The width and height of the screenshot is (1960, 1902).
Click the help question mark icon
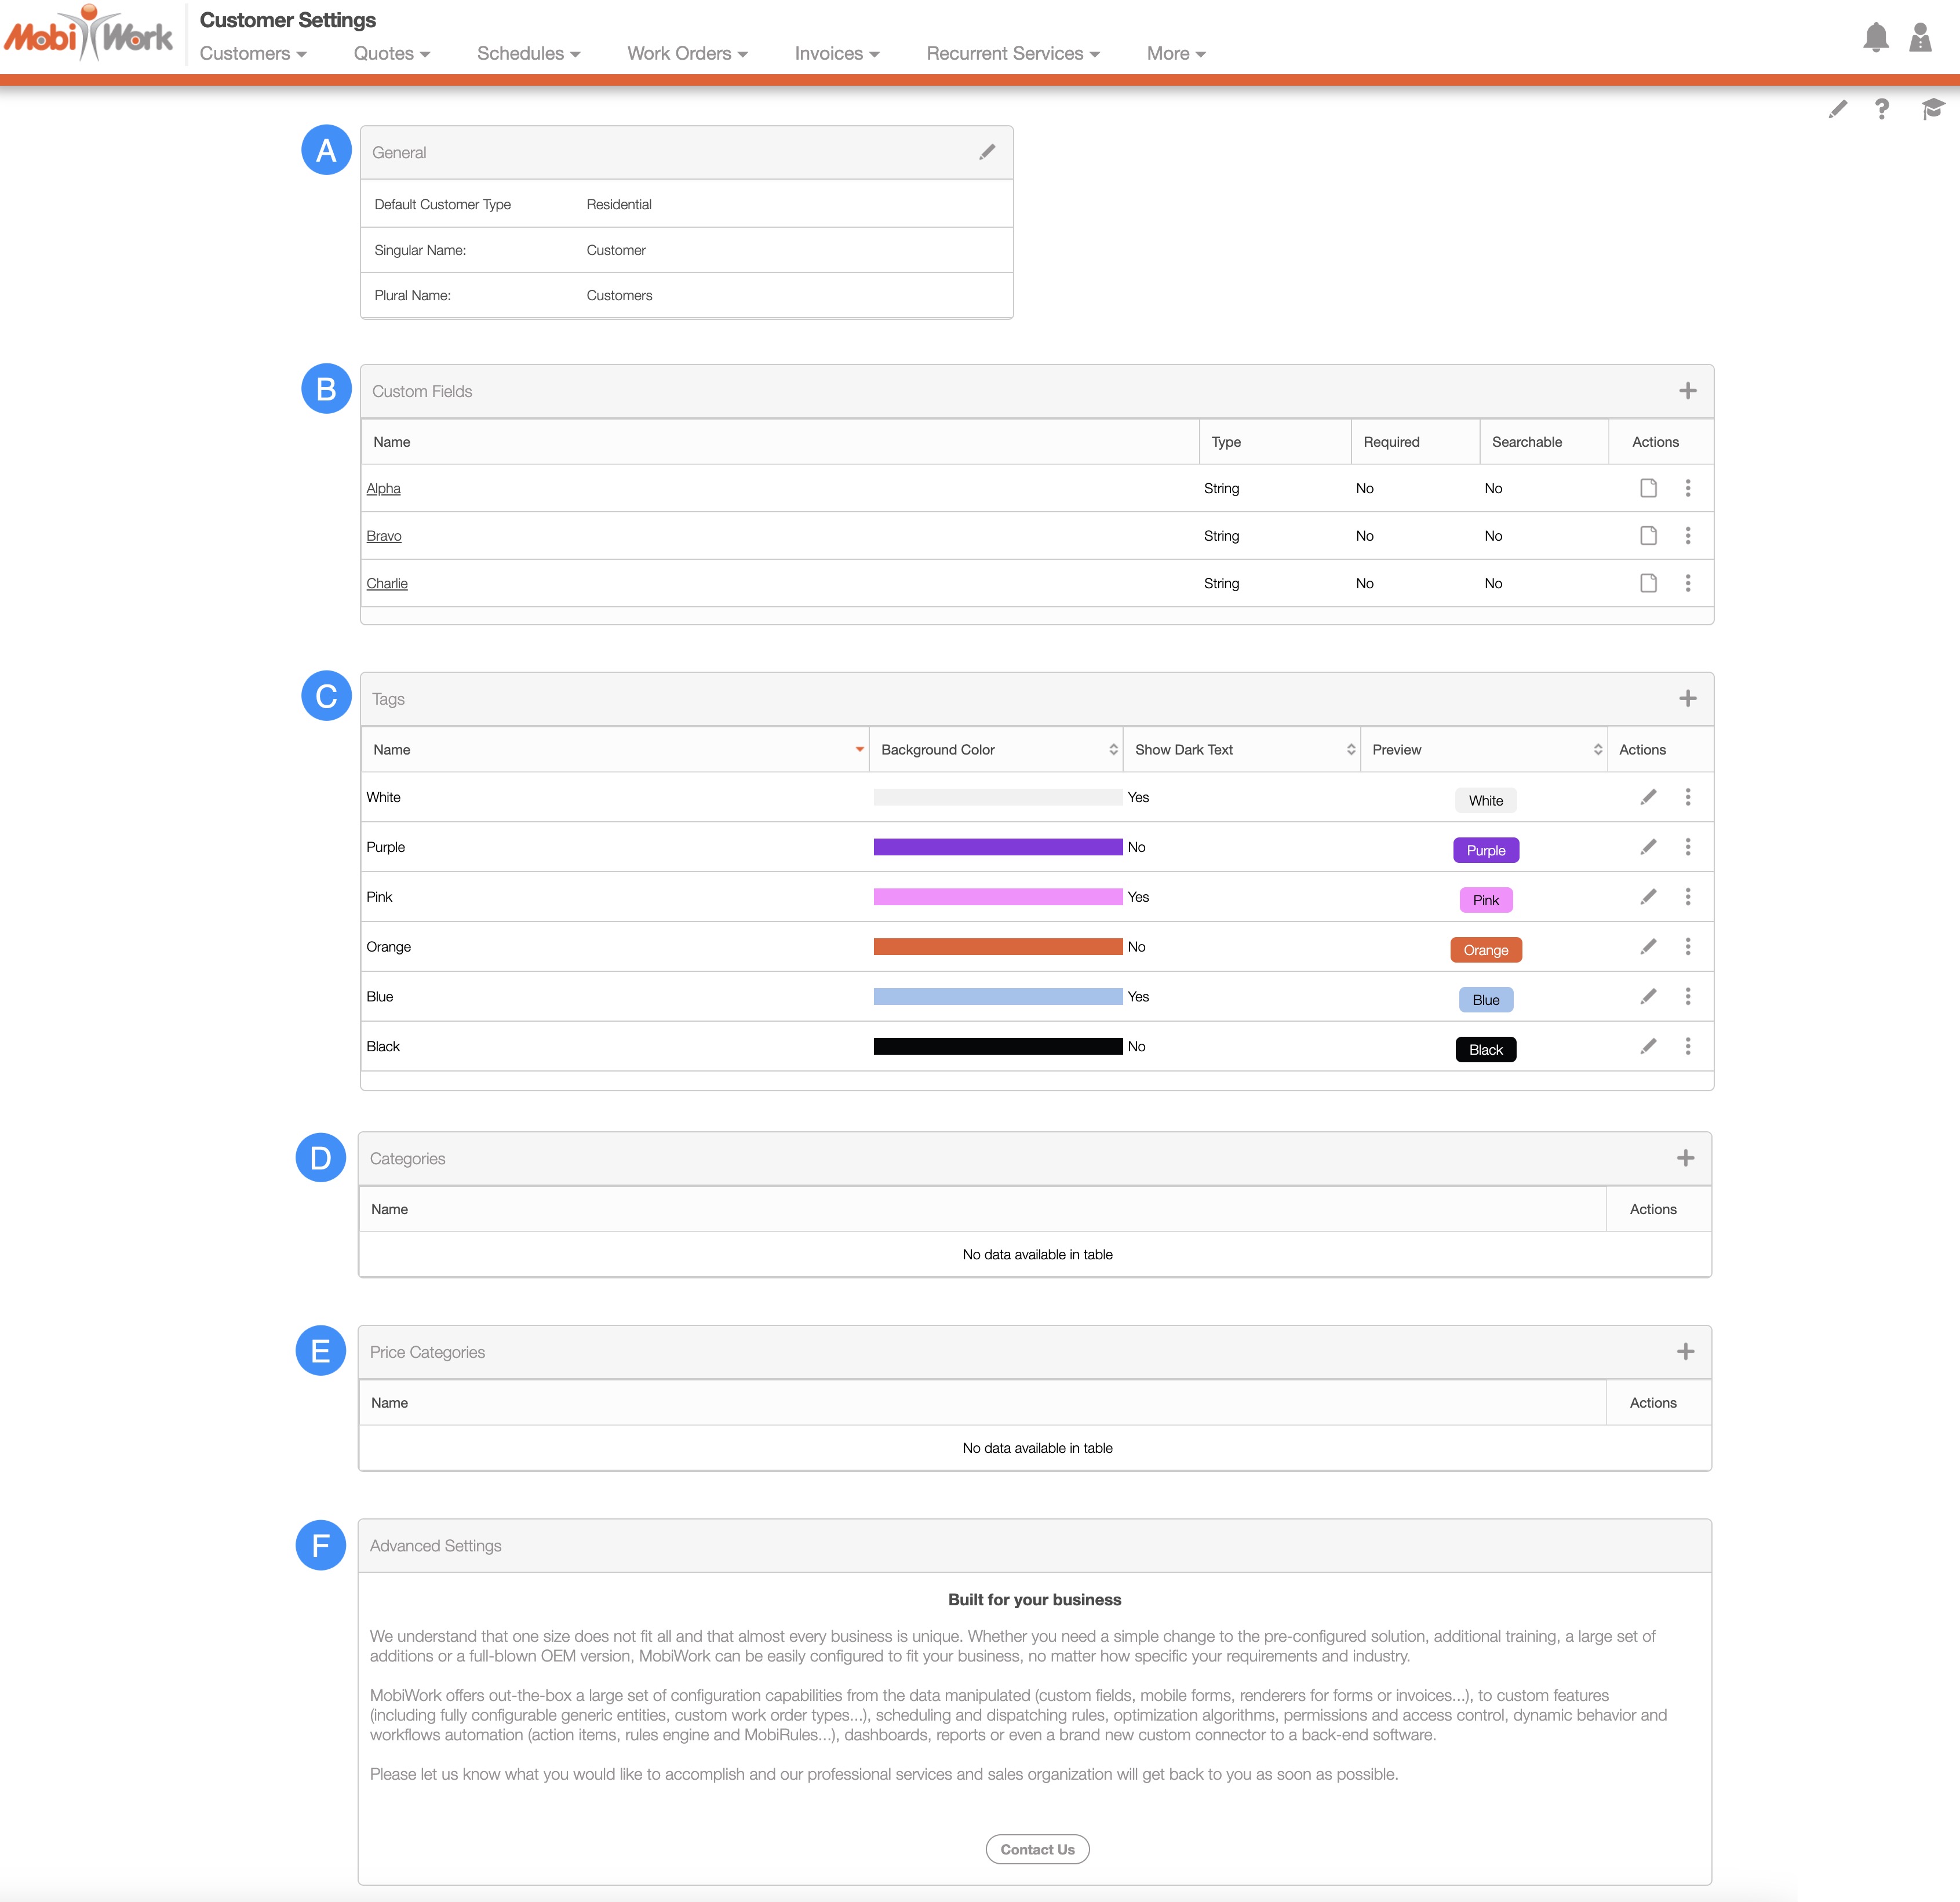coord(1881,109)
